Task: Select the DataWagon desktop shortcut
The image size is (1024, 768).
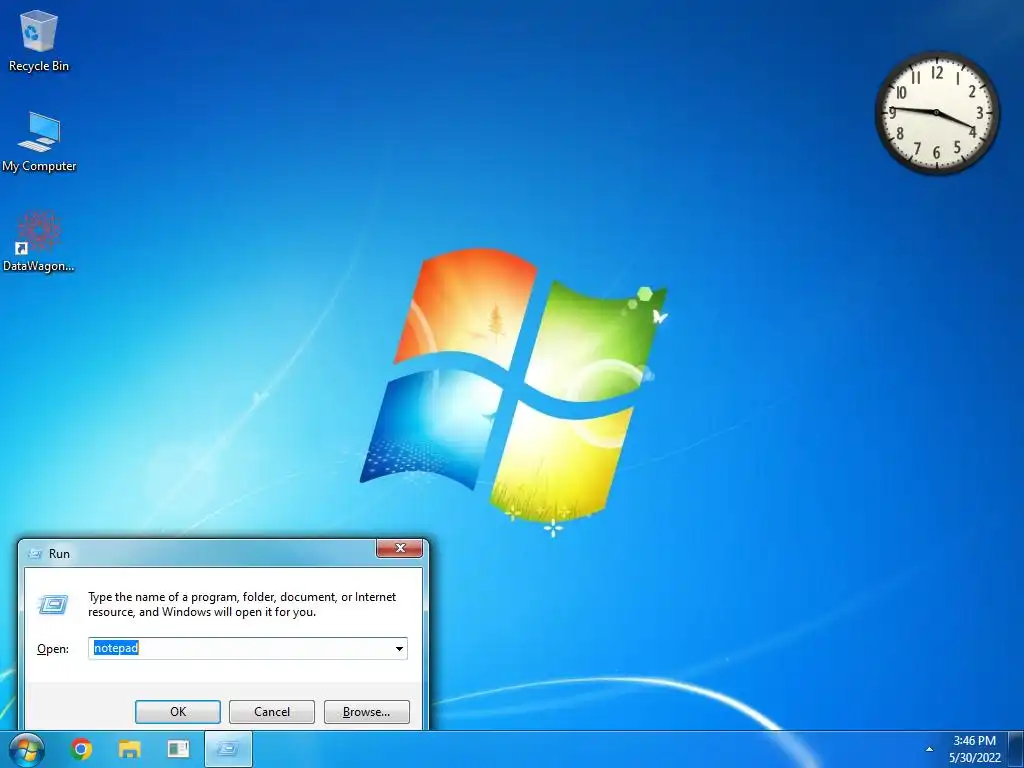Action: click(39, 242)
